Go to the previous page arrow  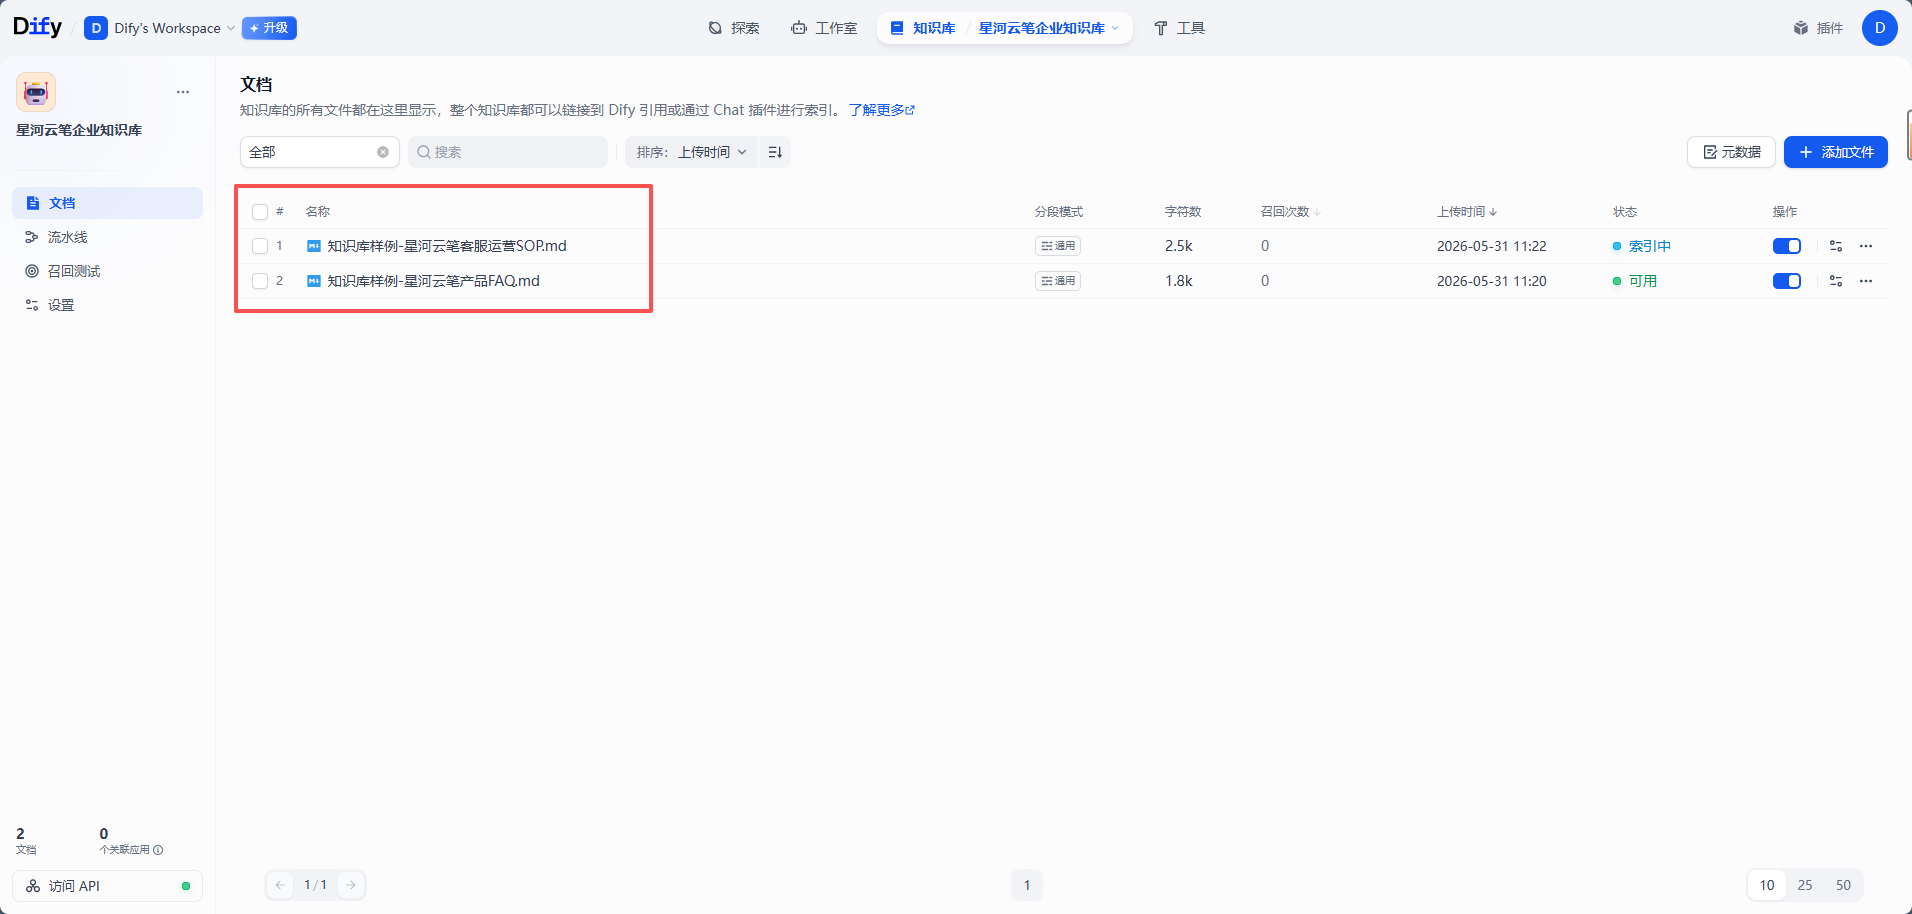click(280, 885)
